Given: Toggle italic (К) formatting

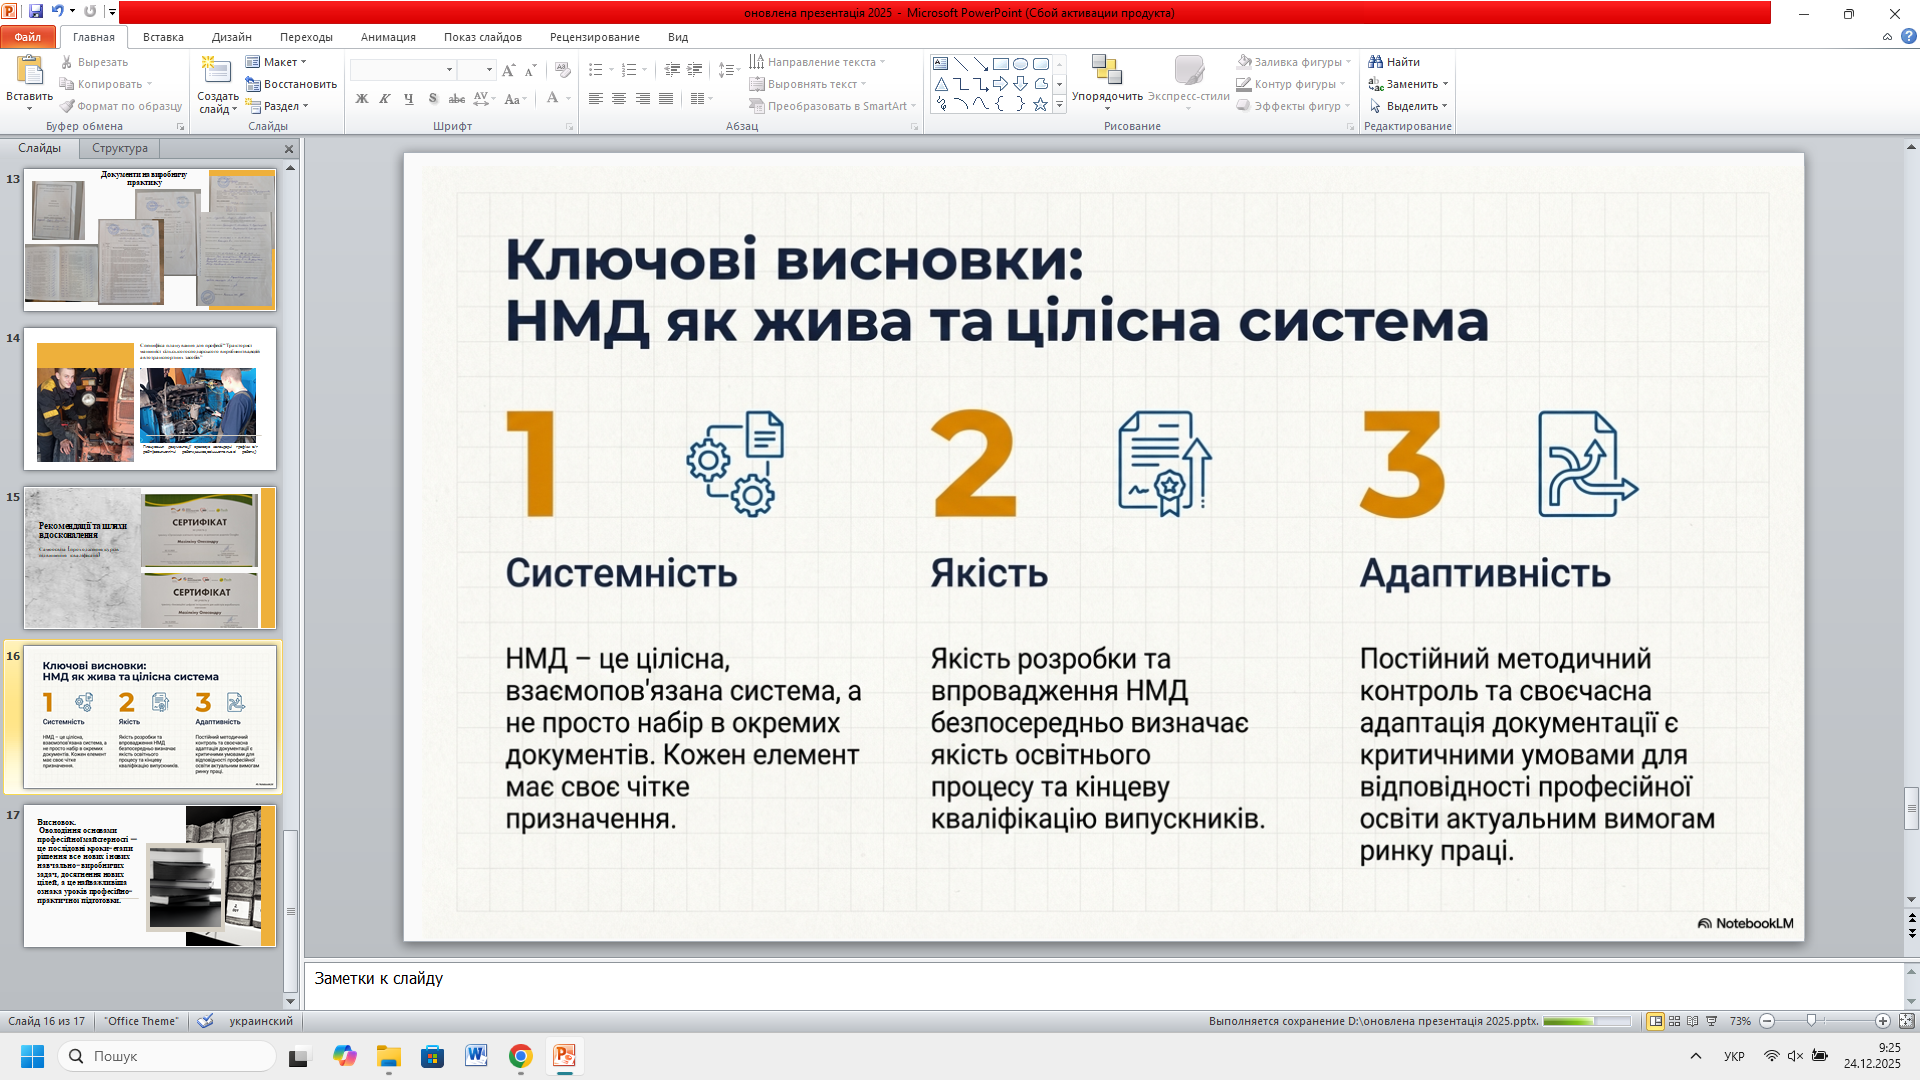Looking at the screenshot, I should pos(385,99).
